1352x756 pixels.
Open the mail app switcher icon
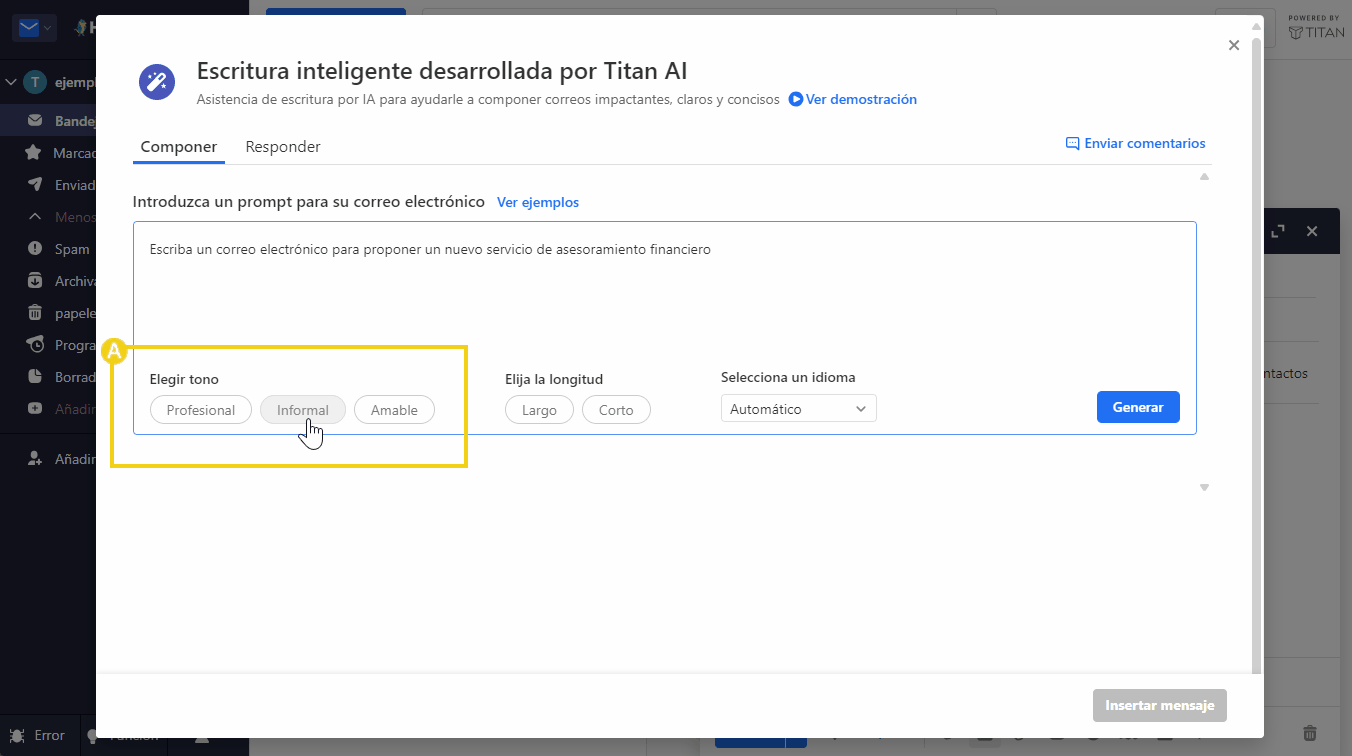(x=29, y=28)
